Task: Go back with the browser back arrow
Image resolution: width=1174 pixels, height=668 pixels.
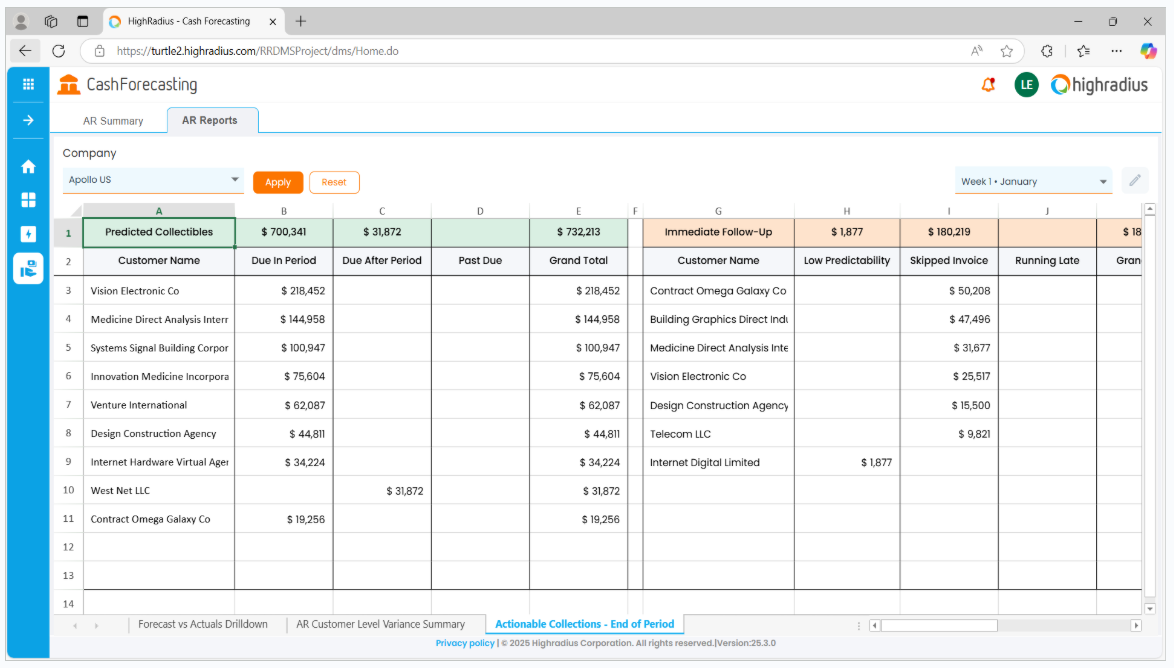Action: pyautogui.click(x=25, y=51)
